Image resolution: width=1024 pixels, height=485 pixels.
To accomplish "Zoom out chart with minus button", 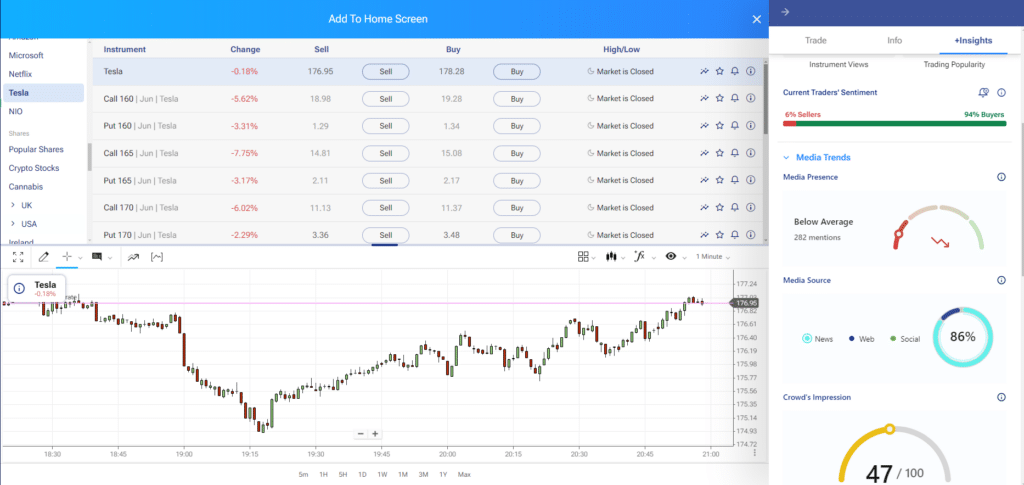I will tap(360, 434).
